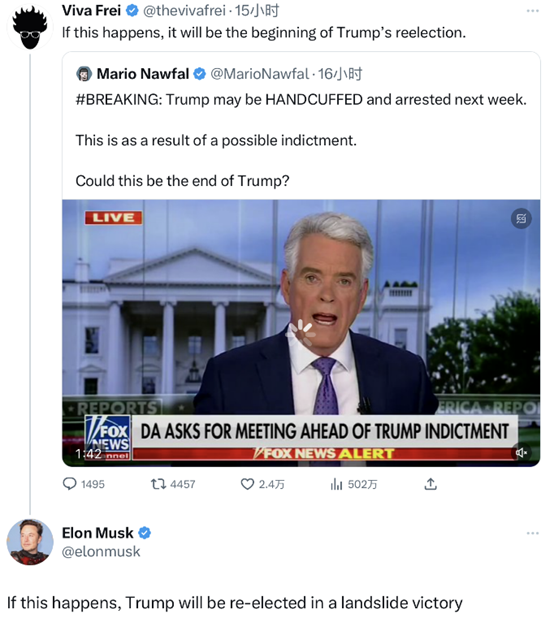Retweet using the icon showing 4457
Screen dimensions: 554x627
pyautogui.click(x=158, y=484)
